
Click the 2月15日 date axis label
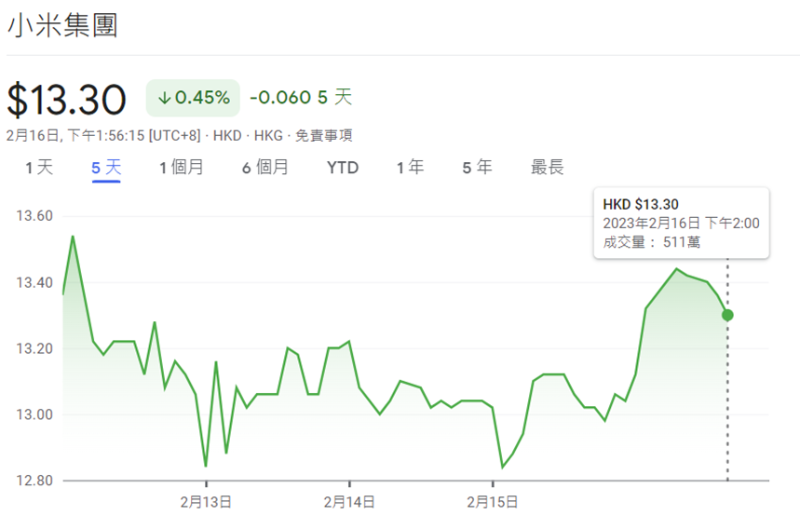(x=492, y=501)
